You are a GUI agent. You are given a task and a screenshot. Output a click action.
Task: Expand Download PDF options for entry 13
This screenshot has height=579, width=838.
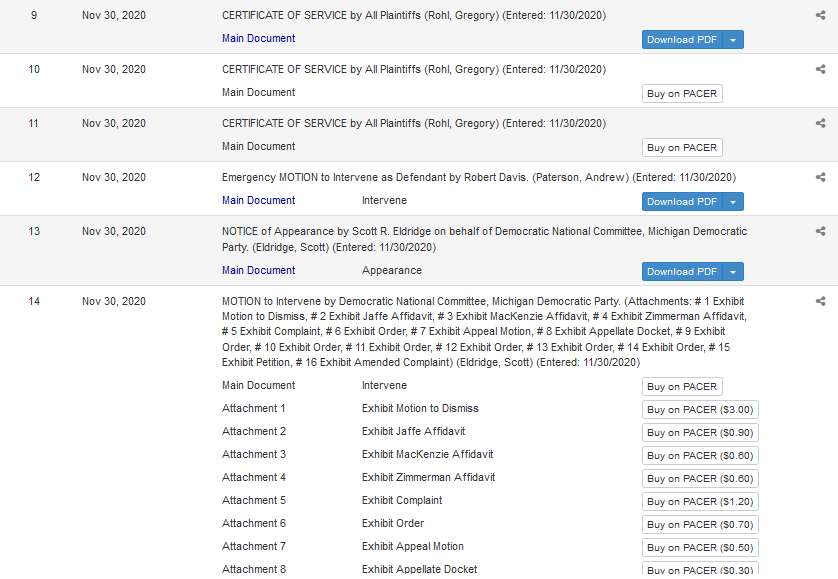[733, 272]
